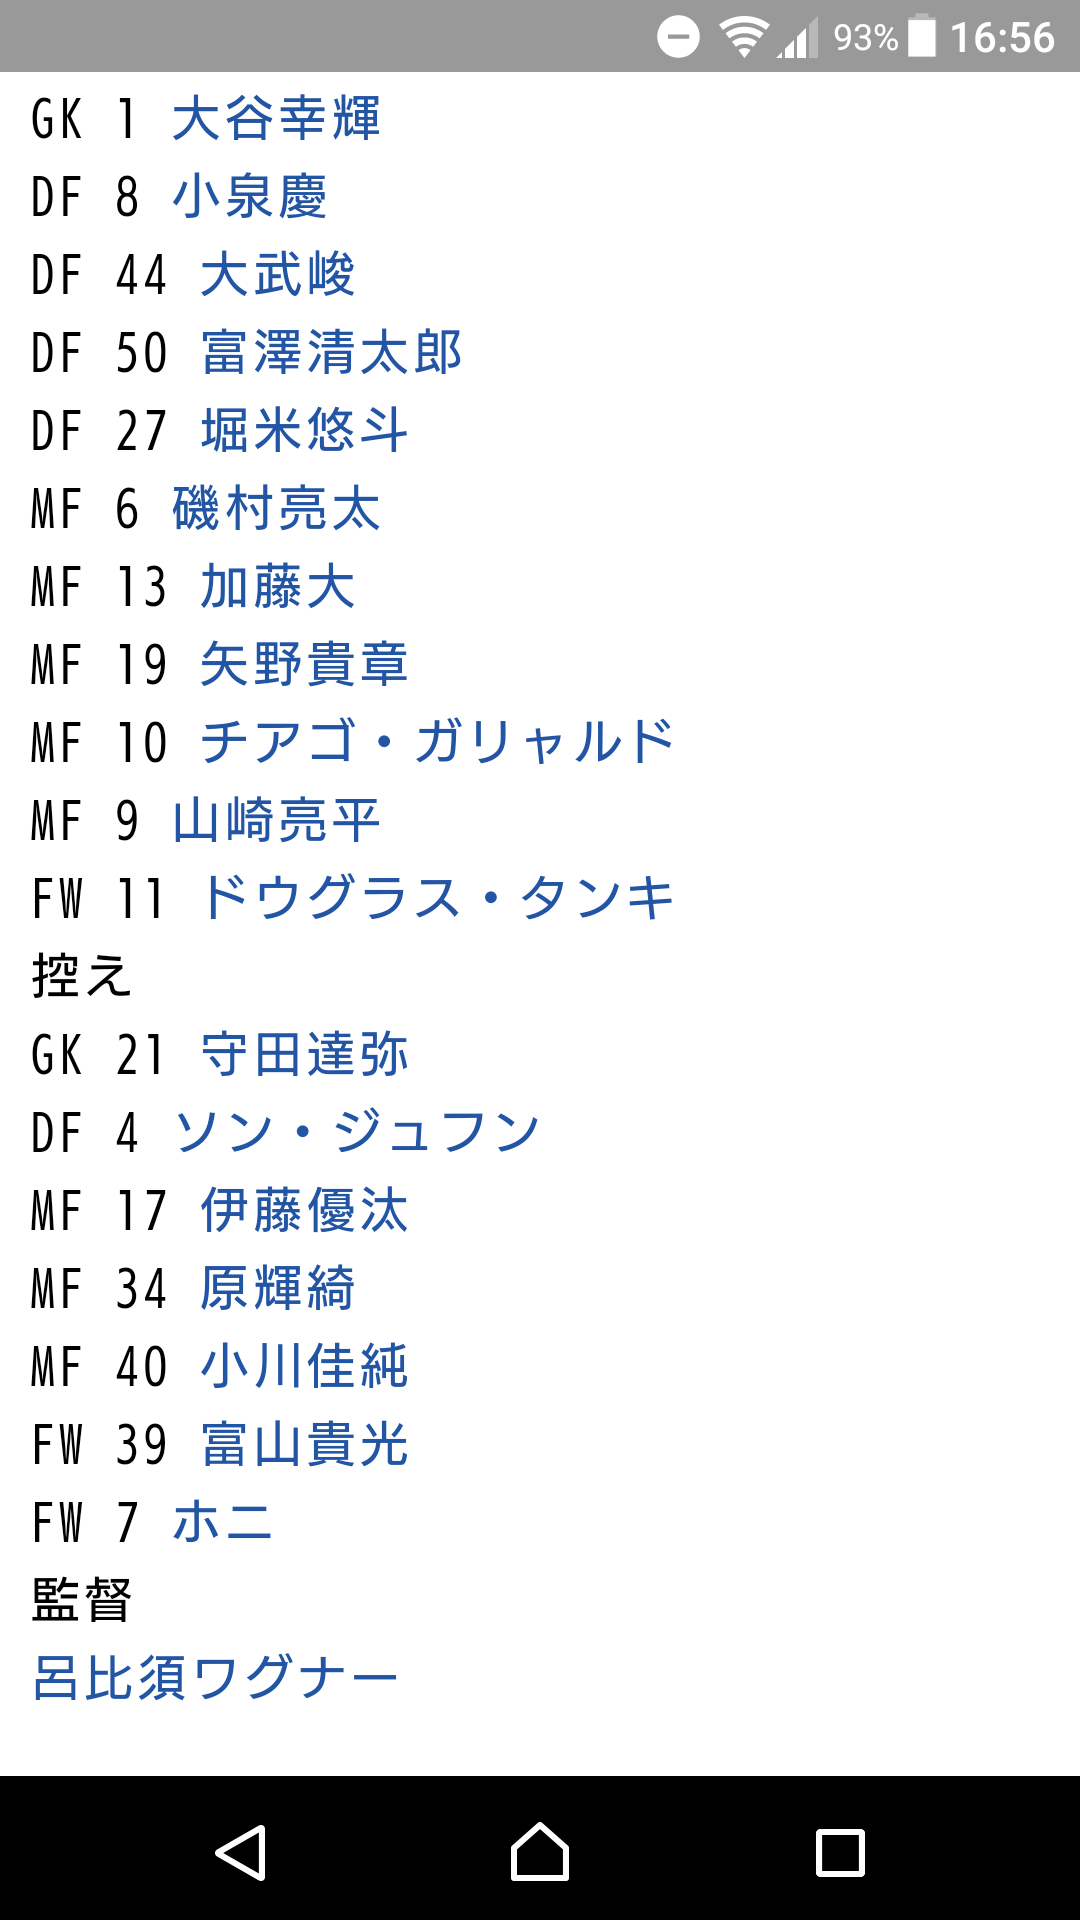This screenshot has height=1920, width=1080.
Task: Select defender 富澤清太郎 link
Action: 331,352
